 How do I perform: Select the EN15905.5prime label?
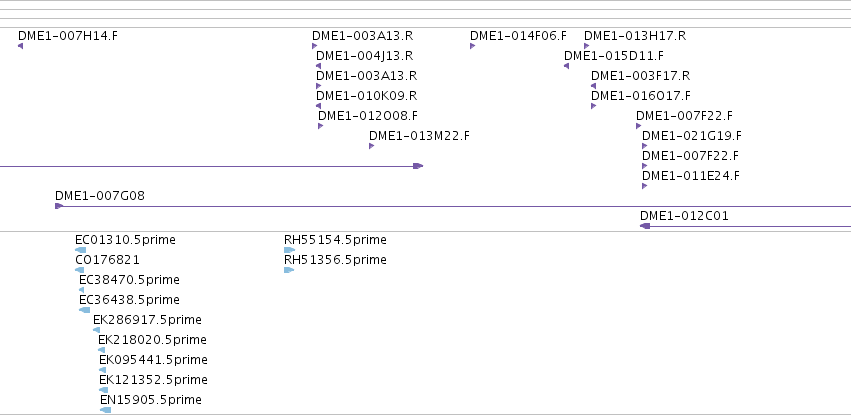(151, 400)
